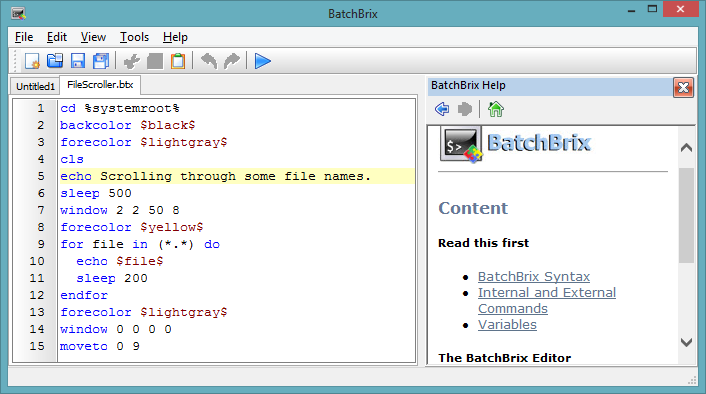Click 'forecolor $lightgray$' on line 3
The width and height of the screenshot is (706, 394).
[x=144, y=142]
